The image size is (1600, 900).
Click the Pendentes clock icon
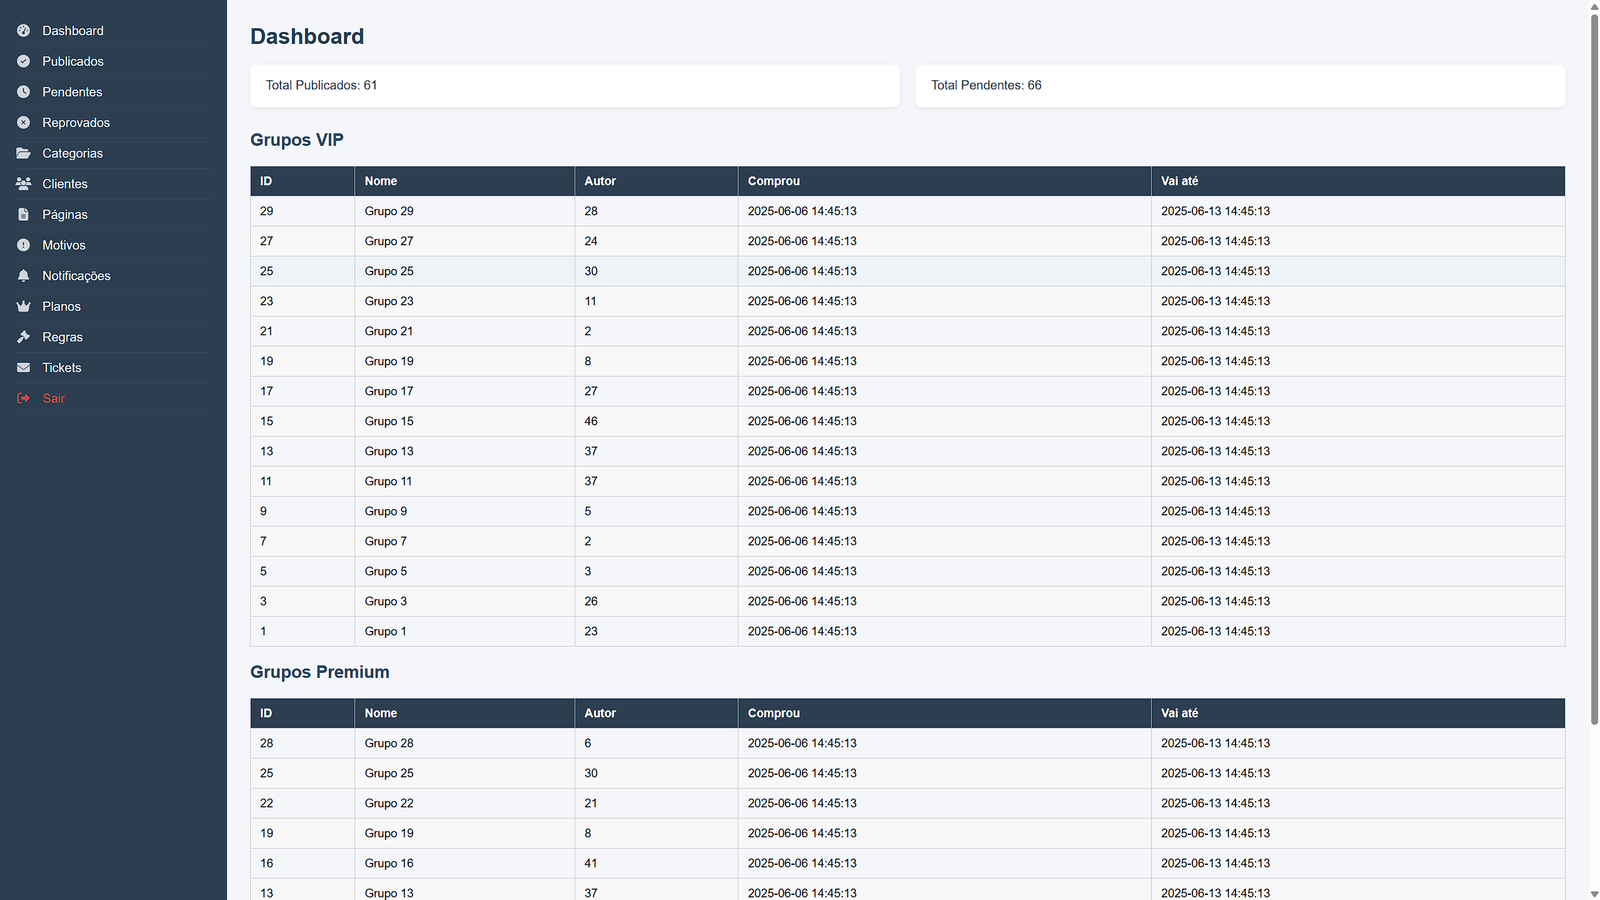tap(24, 92)
